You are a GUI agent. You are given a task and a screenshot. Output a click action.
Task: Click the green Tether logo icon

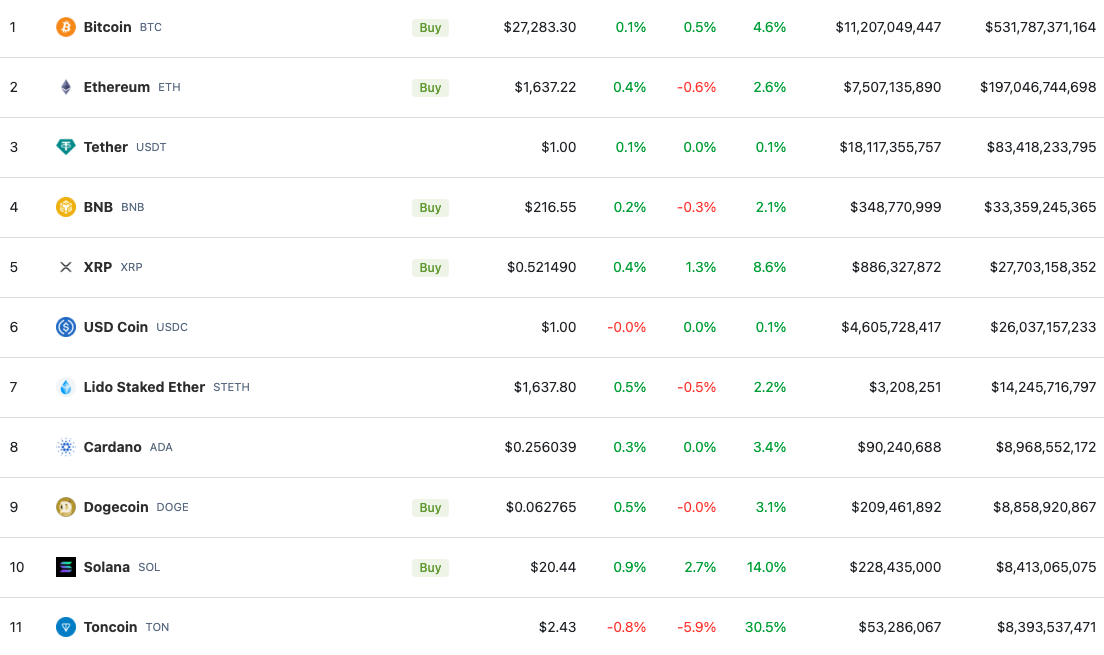click(x=65, y=147)
